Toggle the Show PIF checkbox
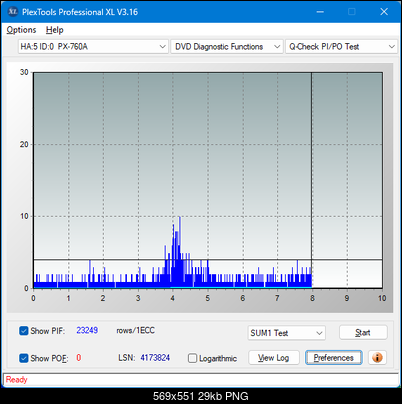Image resolution: width=402 pixels, height=404 pixels. pyautogui.click(x=24, y=331)
